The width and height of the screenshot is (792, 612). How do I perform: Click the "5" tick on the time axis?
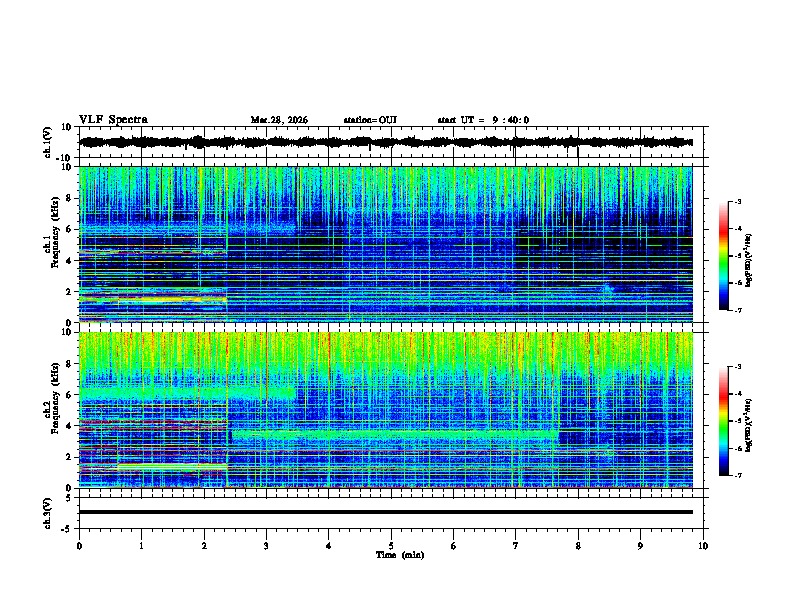pos(391,546)
